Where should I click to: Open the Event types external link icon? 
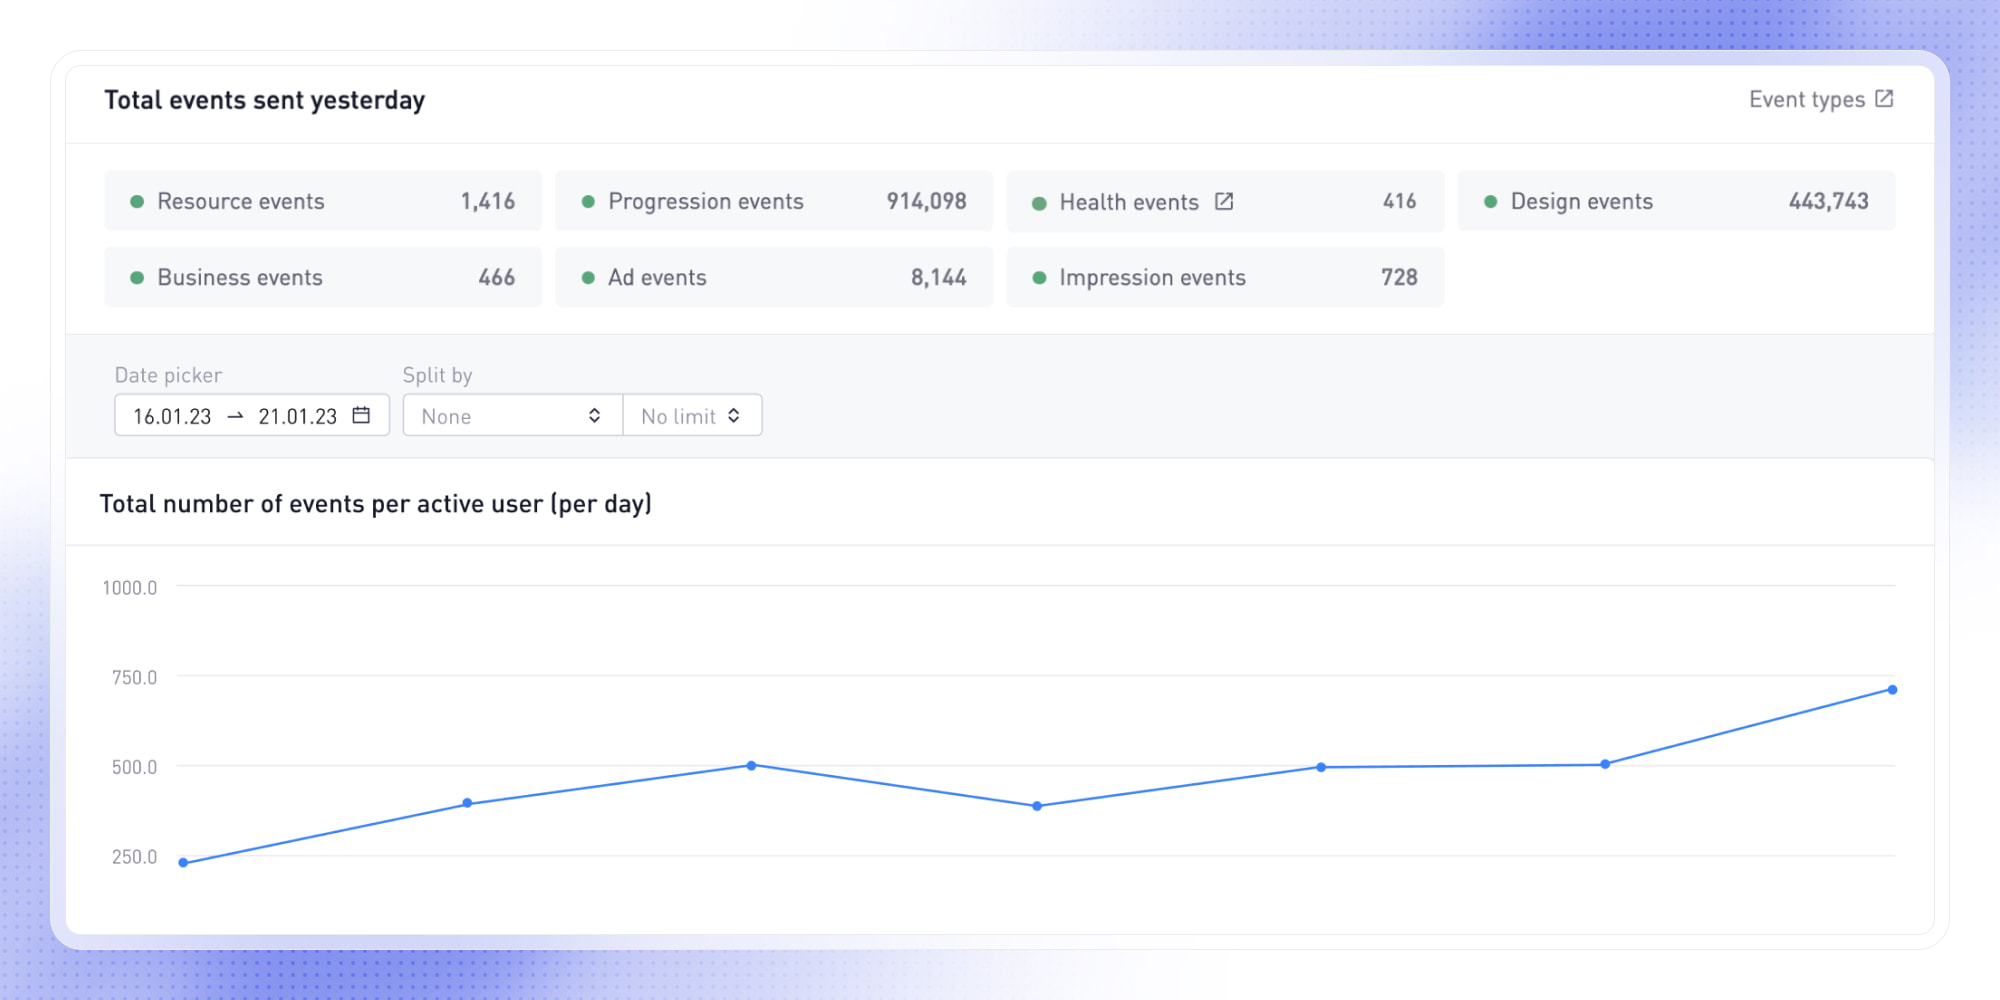[1885, 99]
